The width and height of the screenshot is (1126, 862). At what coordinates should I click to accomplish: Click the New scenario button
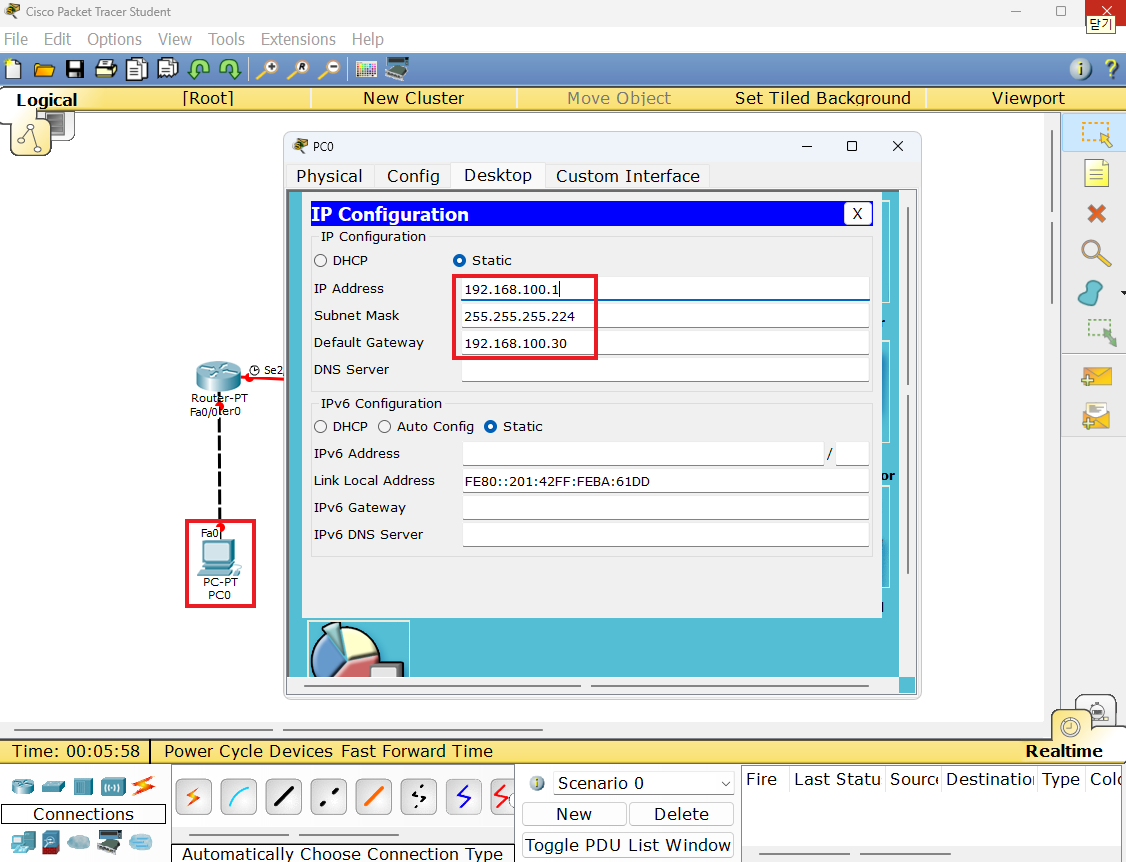click(574, 814)
